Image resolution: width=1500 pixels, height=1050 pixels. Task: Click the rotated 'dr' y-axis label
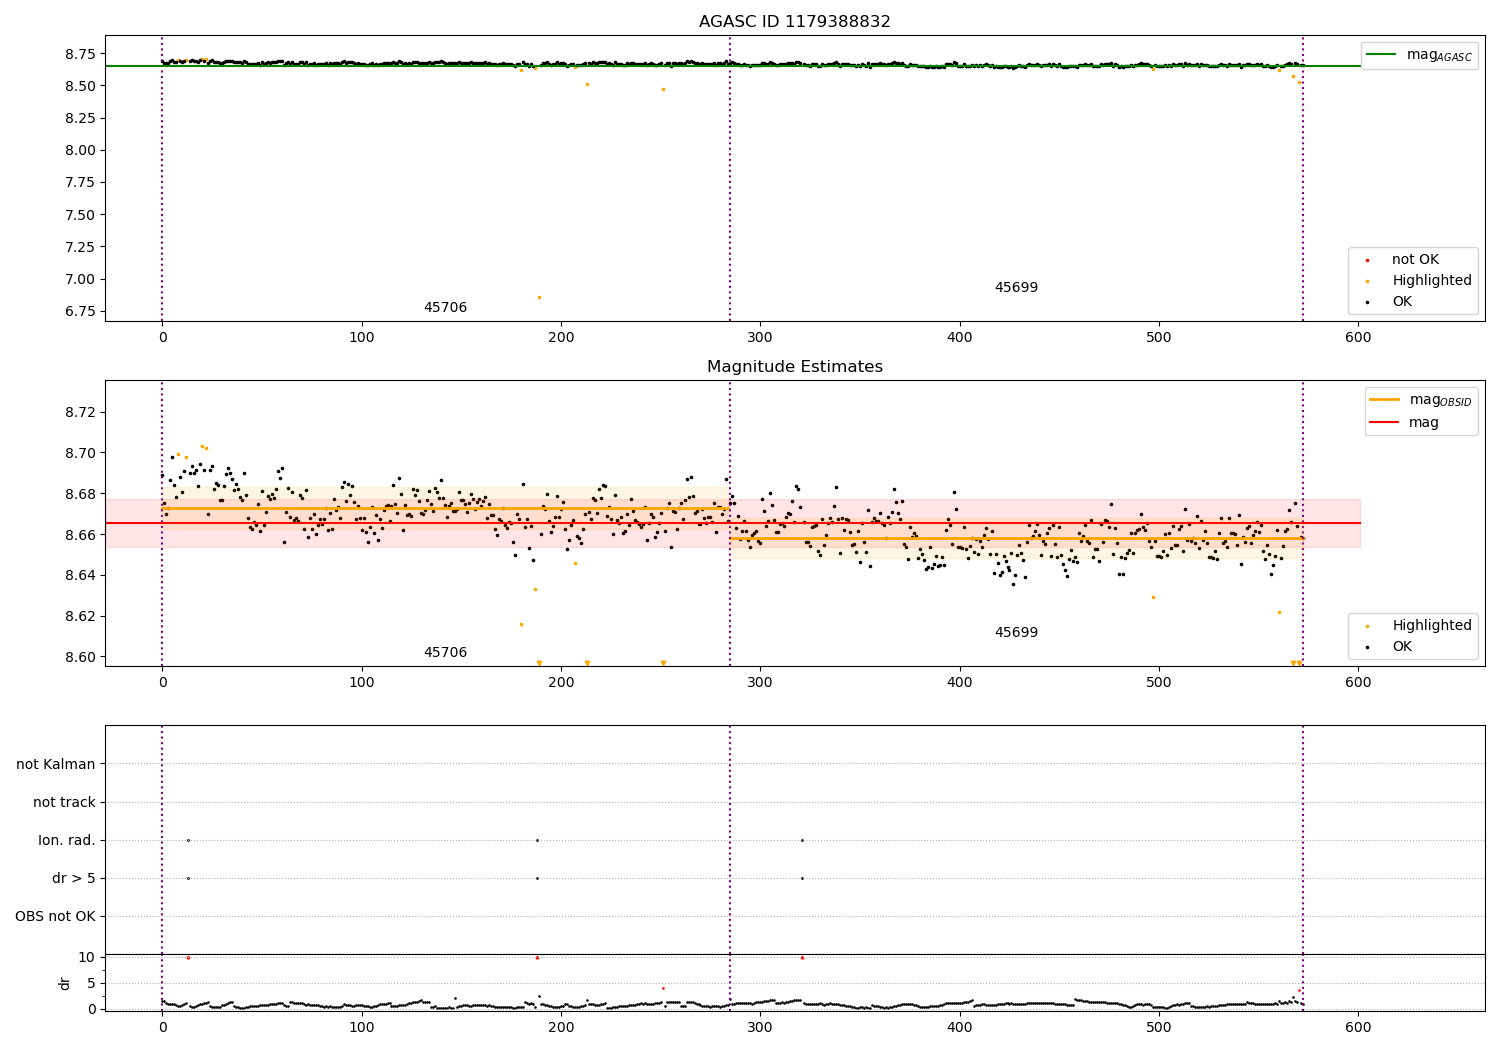[x=65, y=983]
